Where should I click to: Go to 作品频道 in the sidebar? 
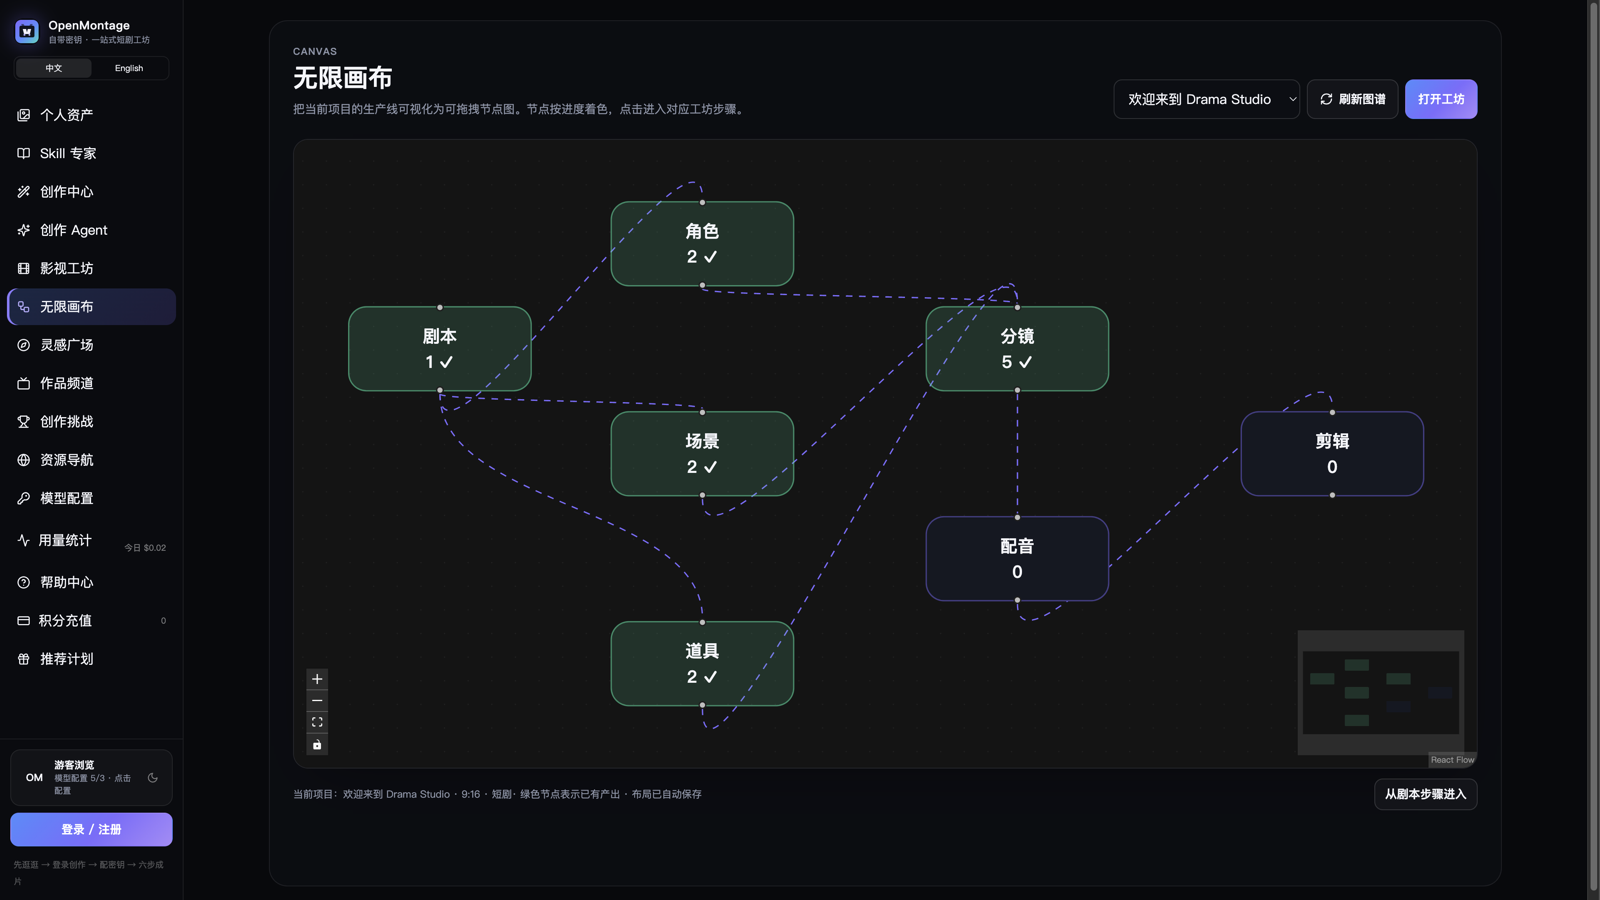pos(91,383)
